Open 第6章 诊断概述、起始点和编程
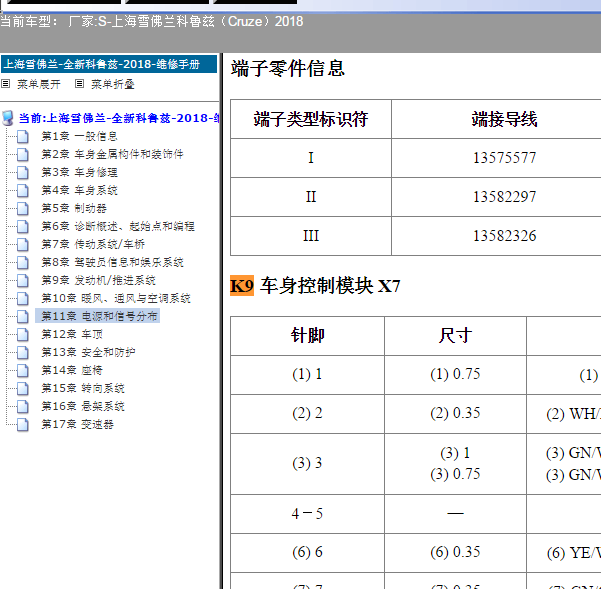 [x=118, y=226]
